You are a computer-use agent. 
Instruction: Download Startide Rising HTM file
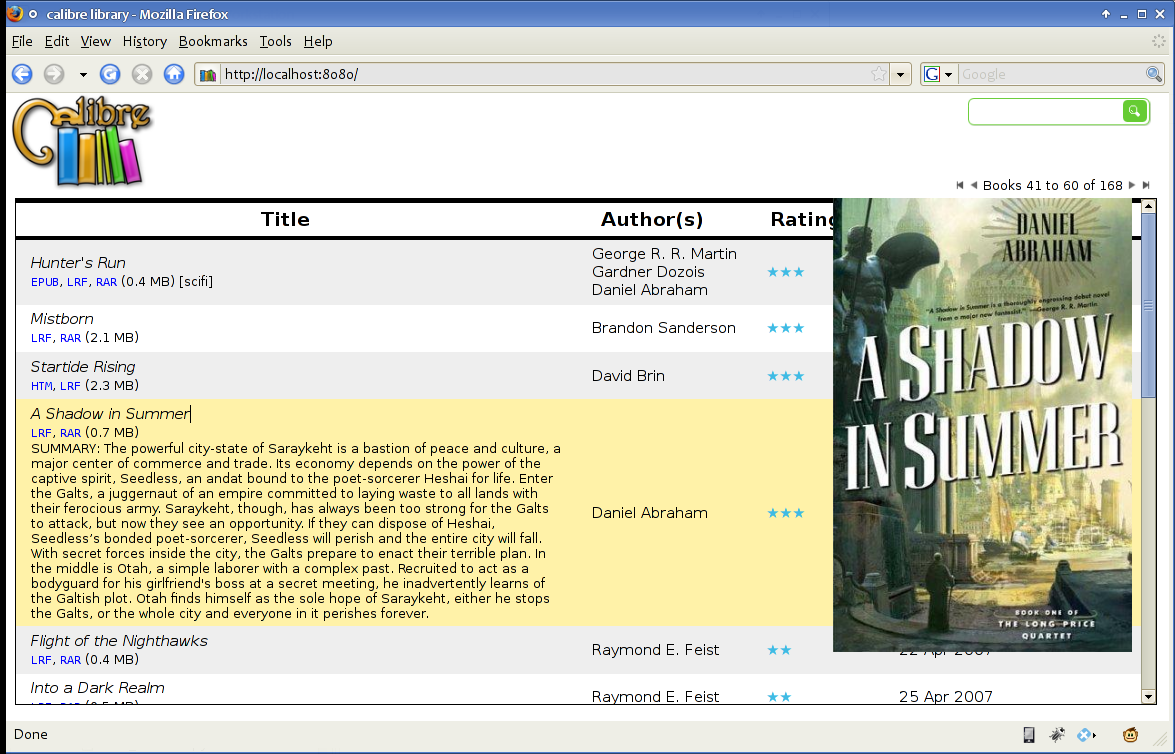coord(42,386)
